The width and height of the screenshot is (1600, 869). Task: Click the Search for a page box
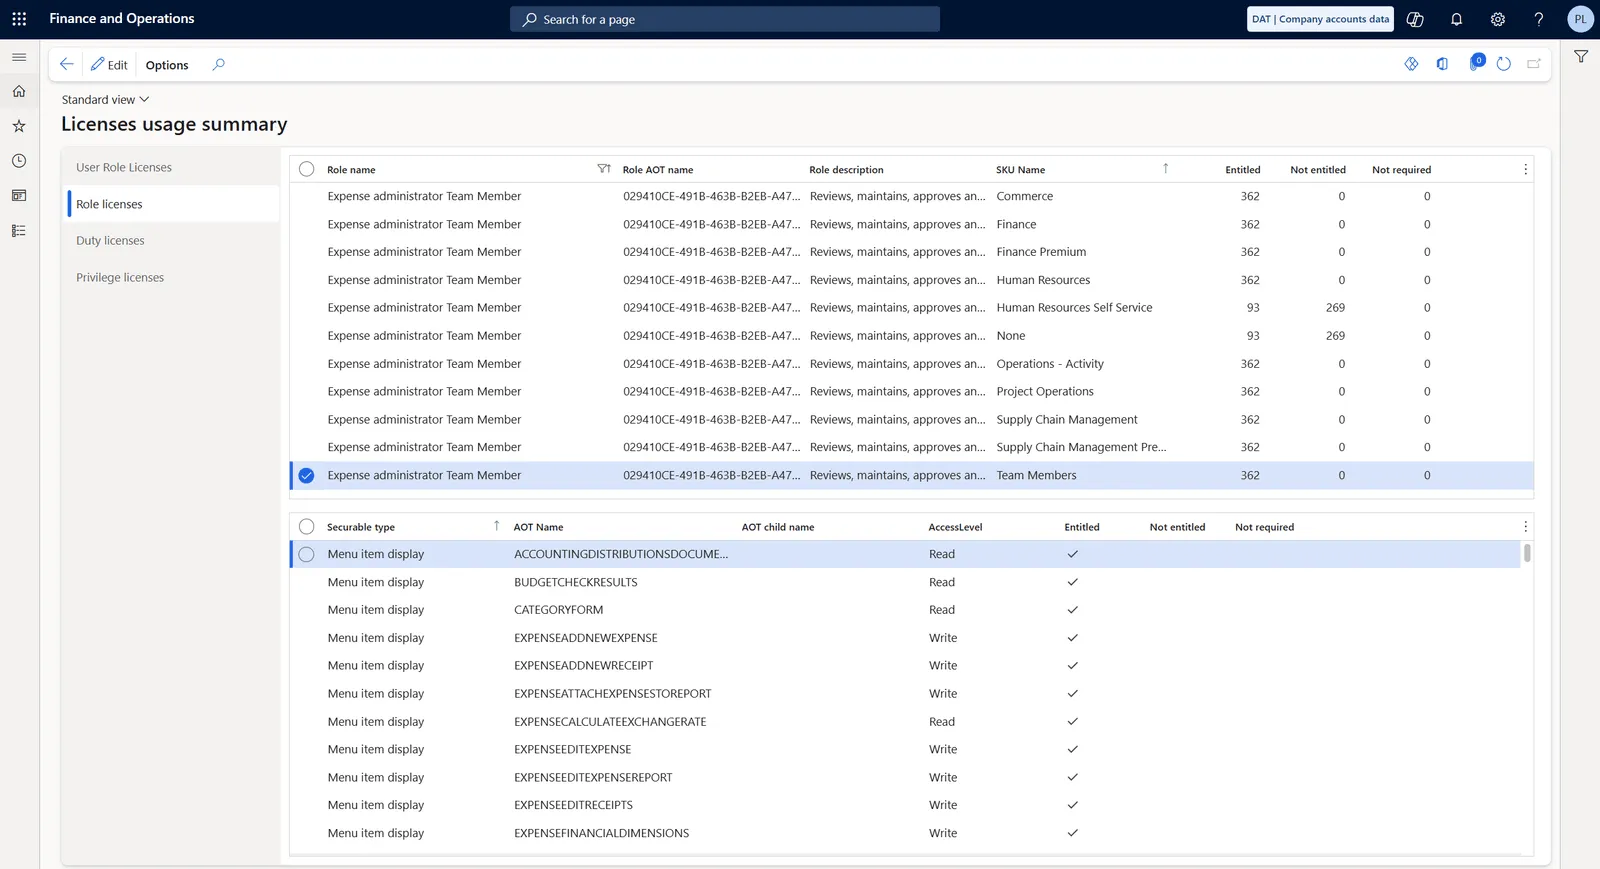pyautogui.click(x=725, y=19)
